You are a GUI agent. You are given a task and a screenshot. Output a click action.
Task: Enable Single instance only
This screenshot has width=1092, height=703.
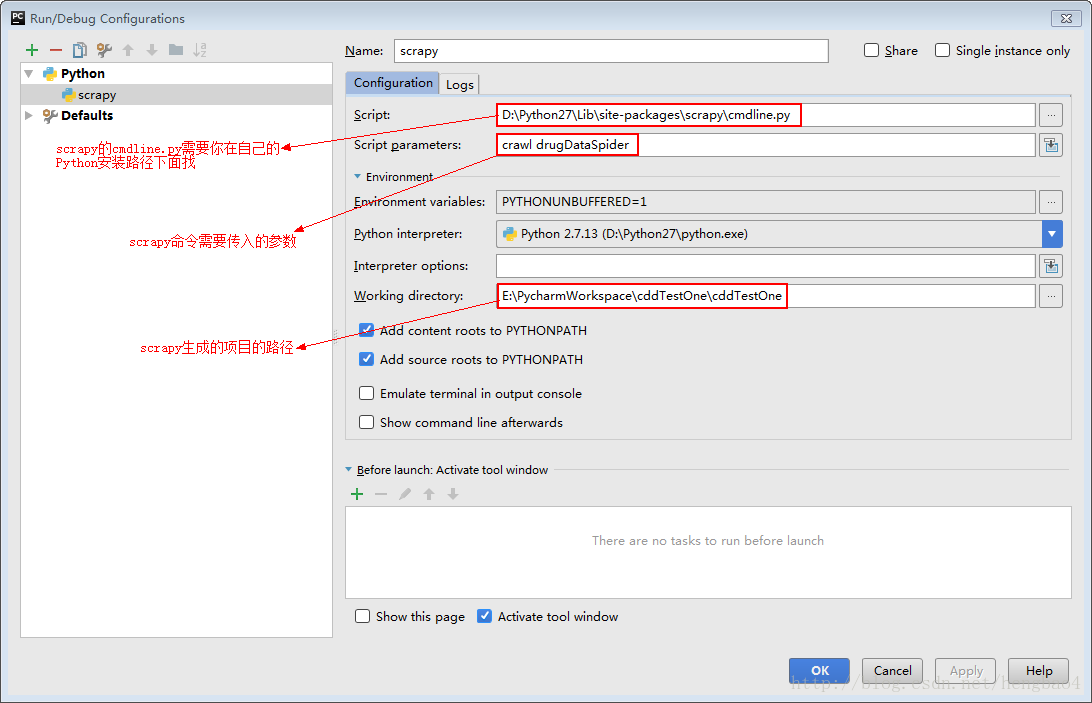(x=942, y=50)
